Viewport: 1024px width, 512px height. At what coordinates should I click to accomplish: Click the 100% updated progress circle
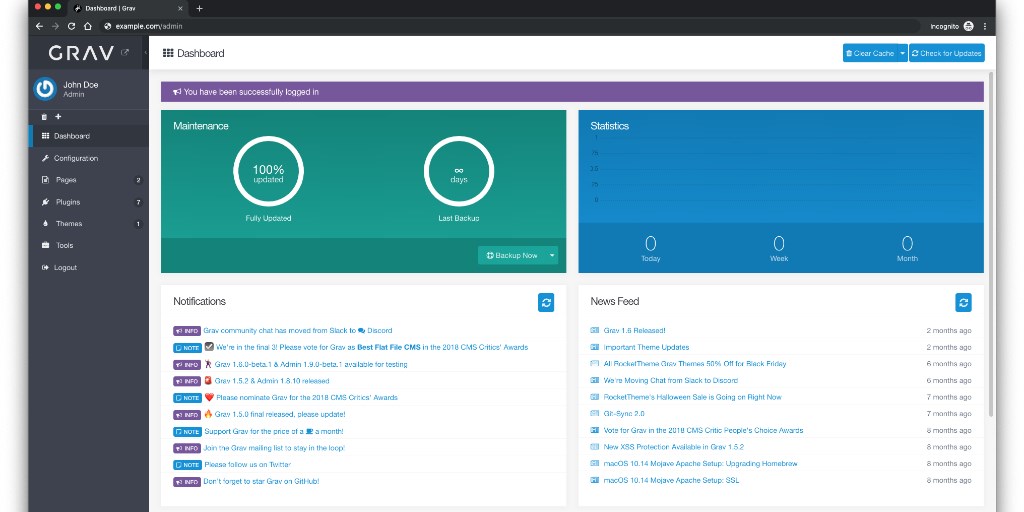(x=268, y=171)
